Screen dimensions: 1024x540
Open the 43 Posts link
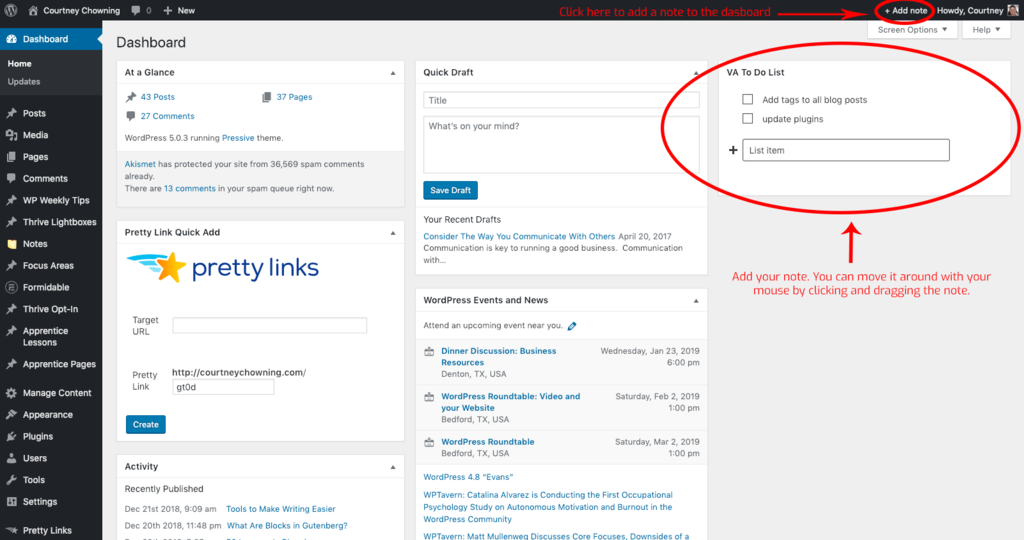(157, 97)
